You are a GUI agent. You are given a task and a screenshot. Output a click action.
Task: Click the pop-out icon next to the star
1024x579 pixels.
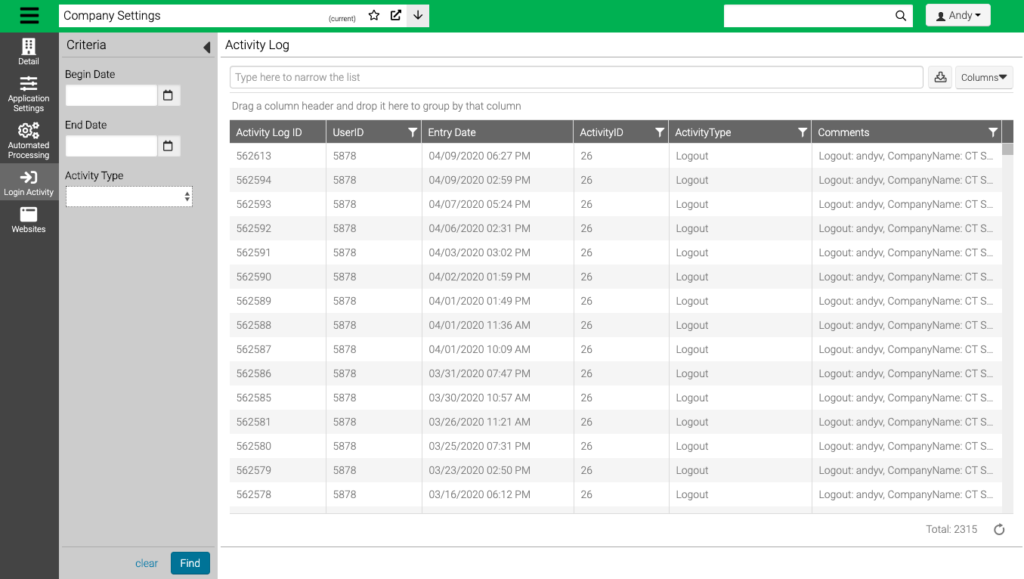[x=393, y=15]
